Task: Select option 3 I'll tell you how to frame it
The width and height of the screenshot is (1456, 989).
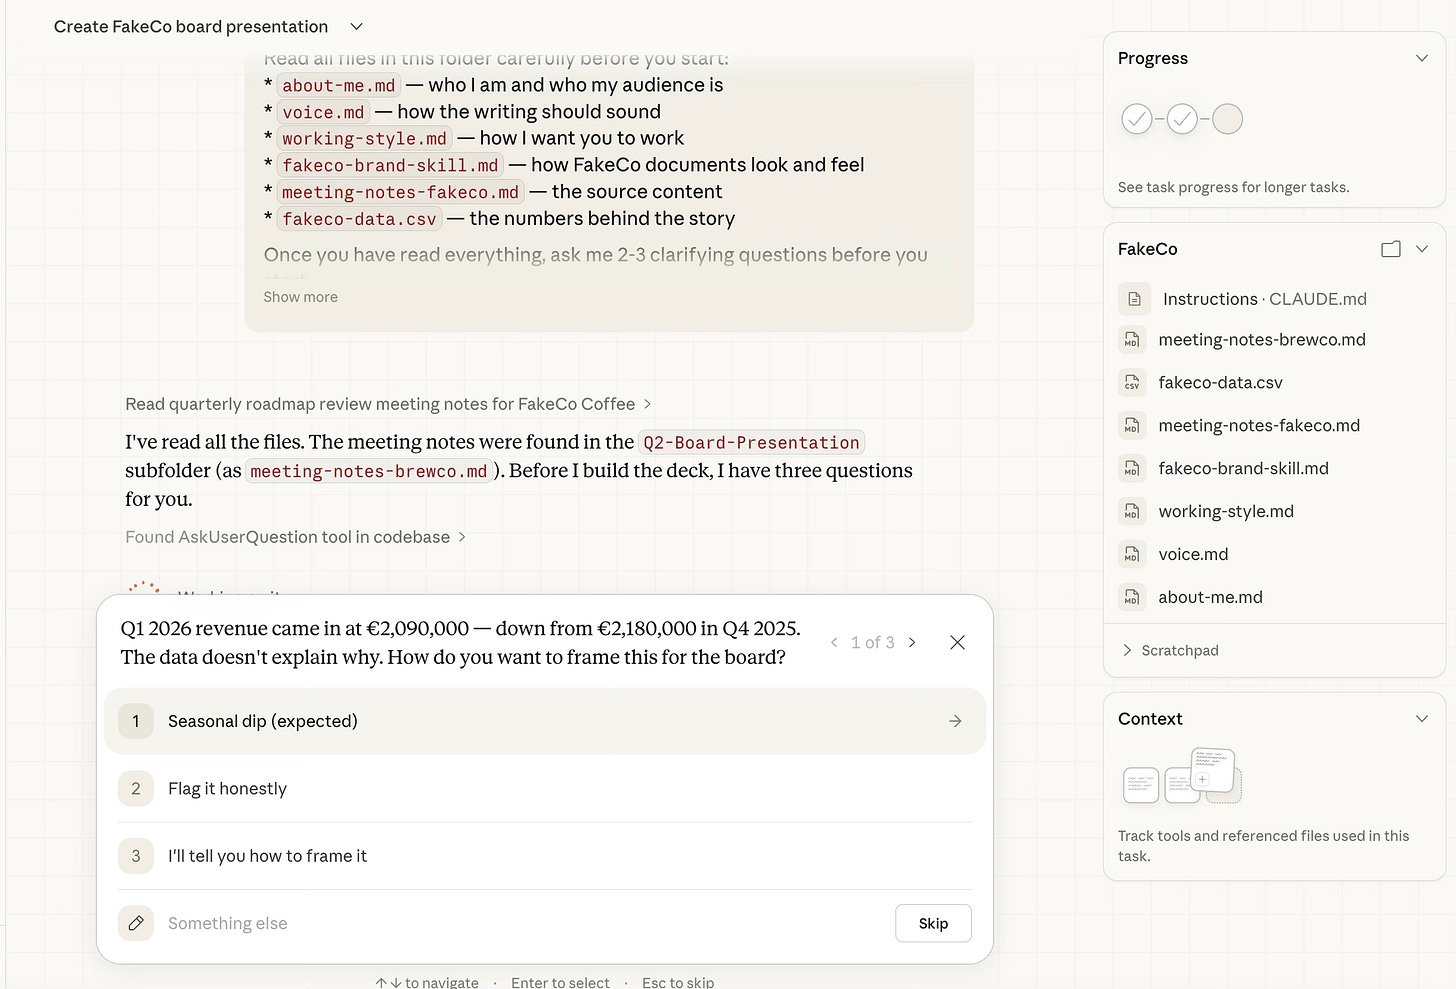Action: 545,856
